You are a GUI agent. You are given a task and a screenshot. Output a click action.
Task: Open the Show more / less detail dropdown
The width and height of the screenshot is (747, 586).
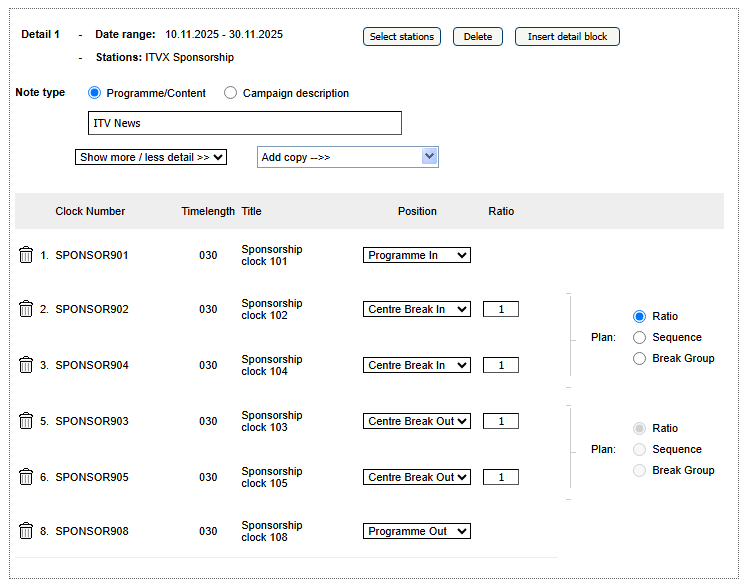click(x=151, y=157)
